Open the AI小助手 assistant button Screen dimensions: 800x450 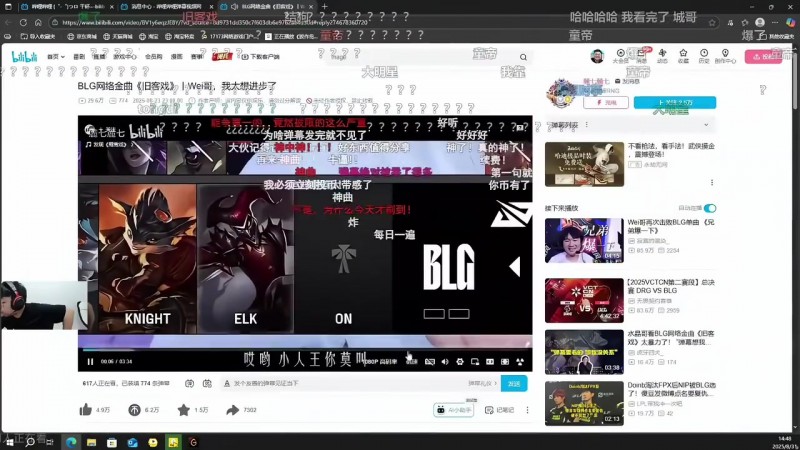pos(454,410)
